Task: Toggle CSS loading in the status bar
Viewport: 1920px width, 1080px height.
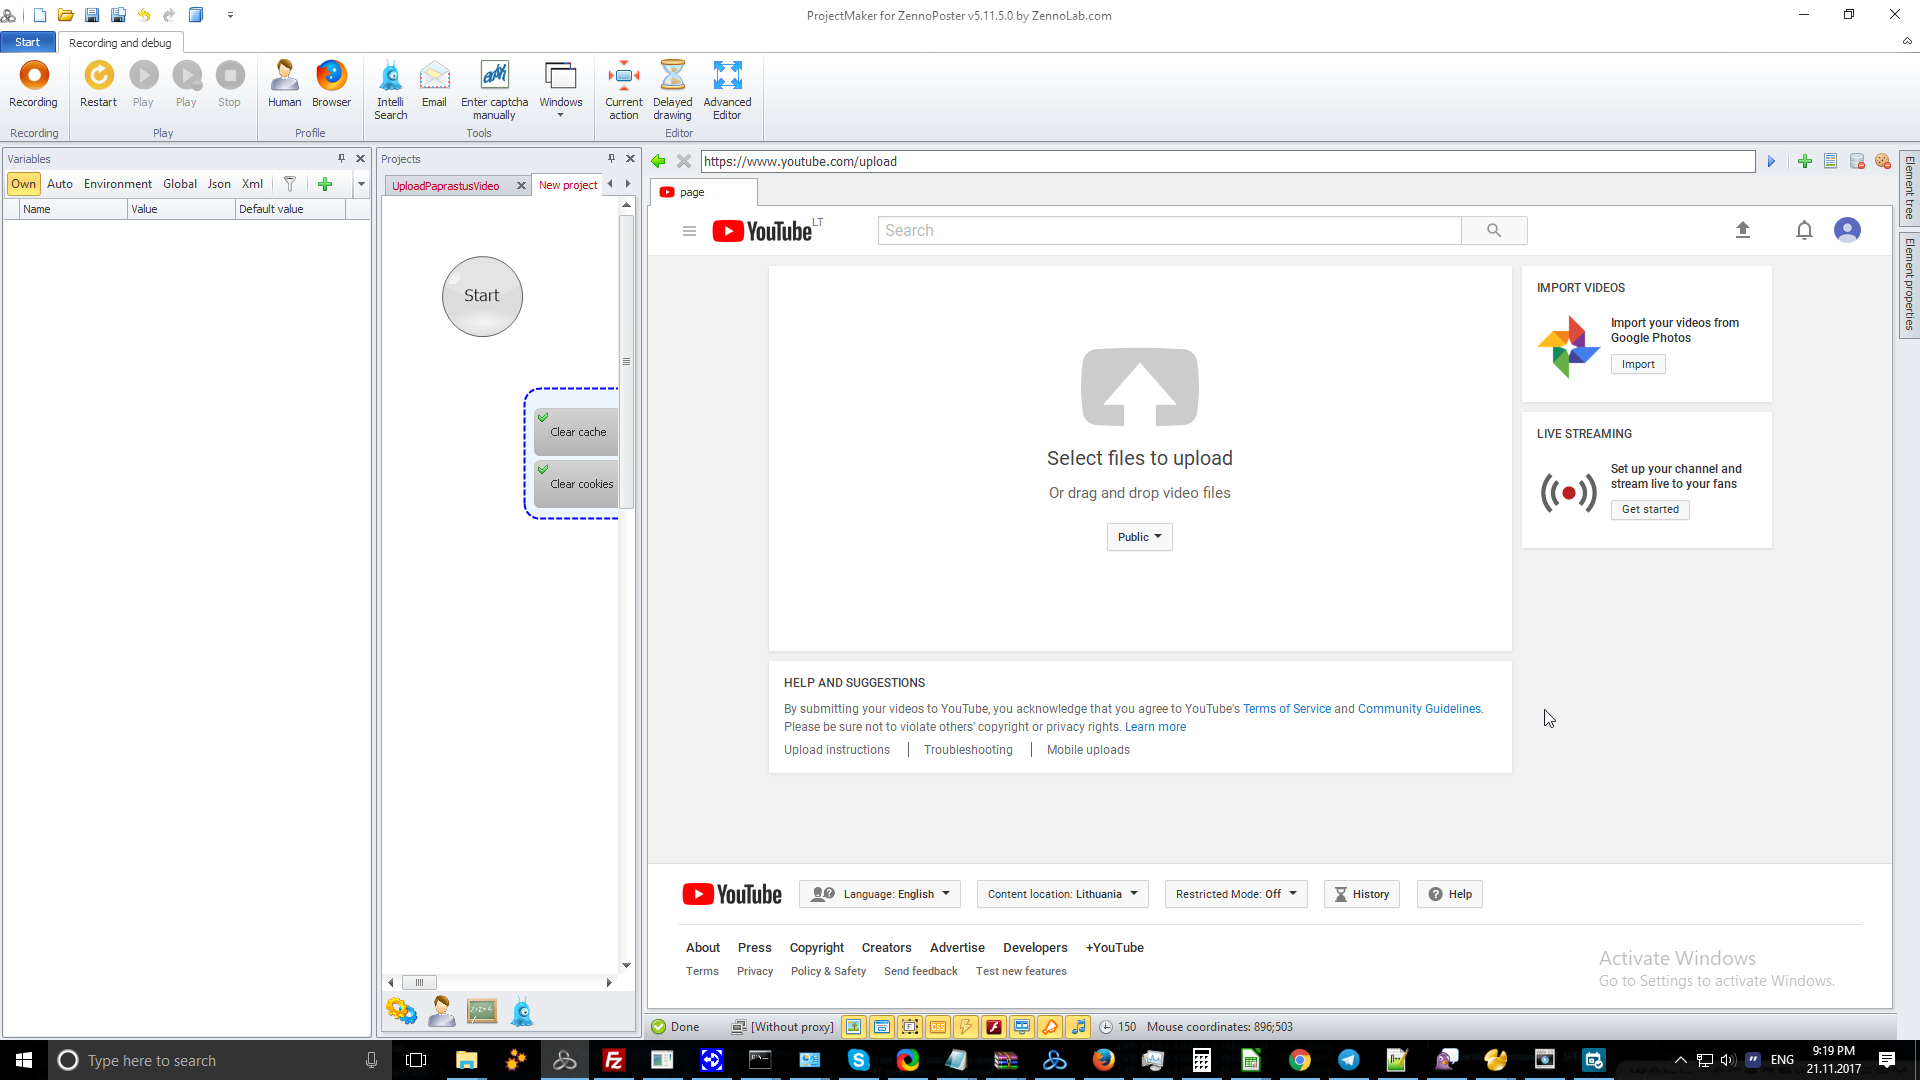Action: coord(938,1027)
